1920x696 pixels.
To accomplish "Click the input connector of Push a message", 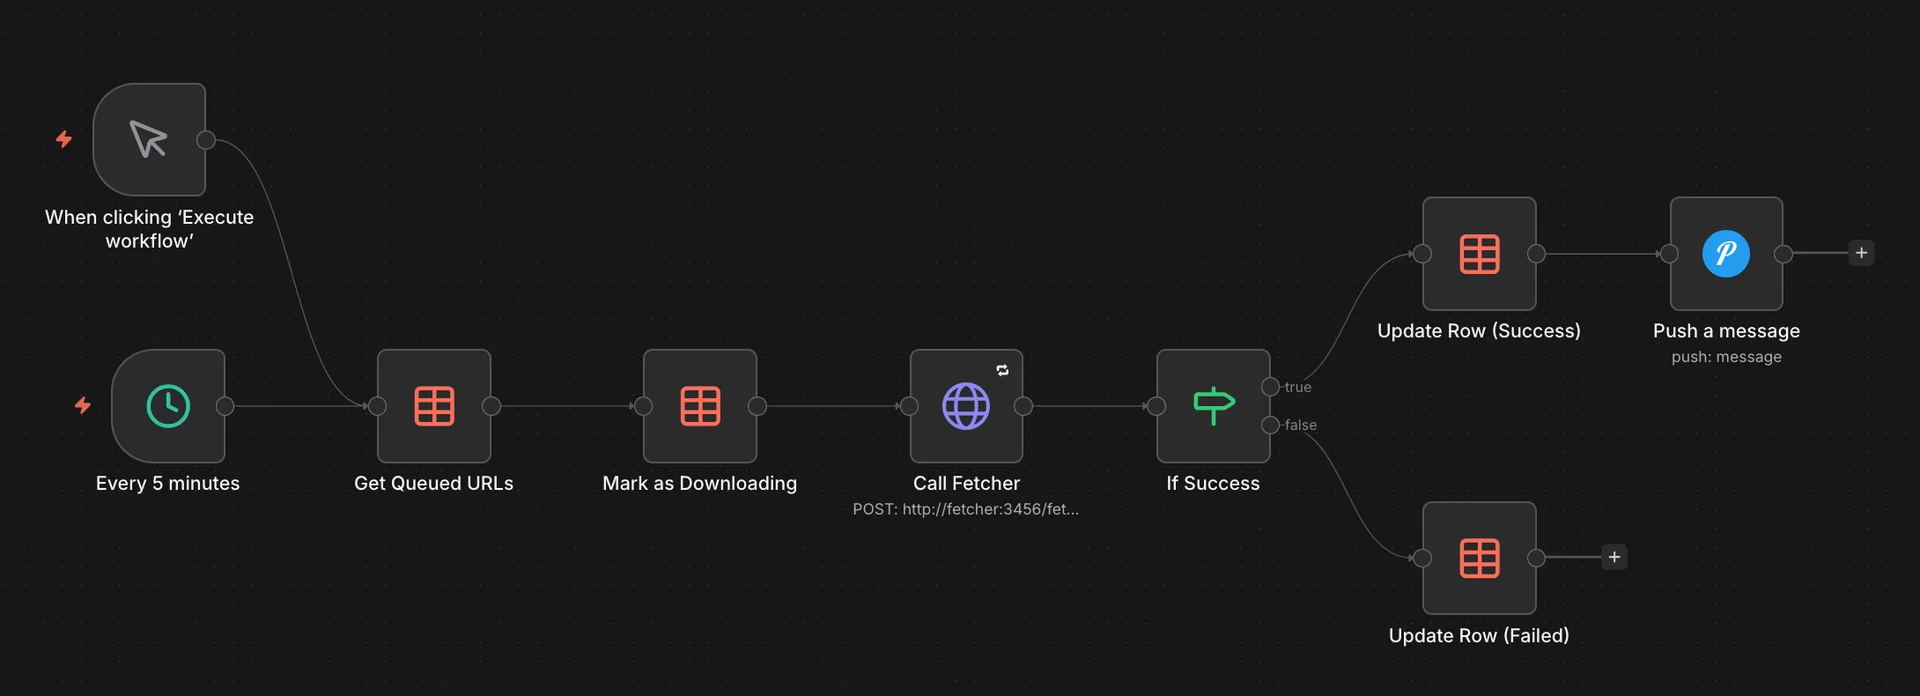I will (x=1669, y=254).
